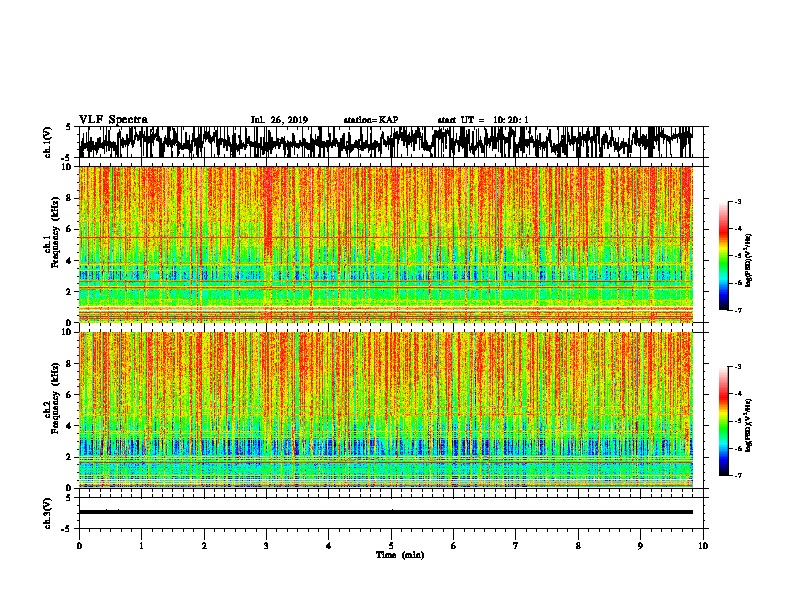
Task: Click the "VLF Spectra" plot title
Action: coord(113,120)
